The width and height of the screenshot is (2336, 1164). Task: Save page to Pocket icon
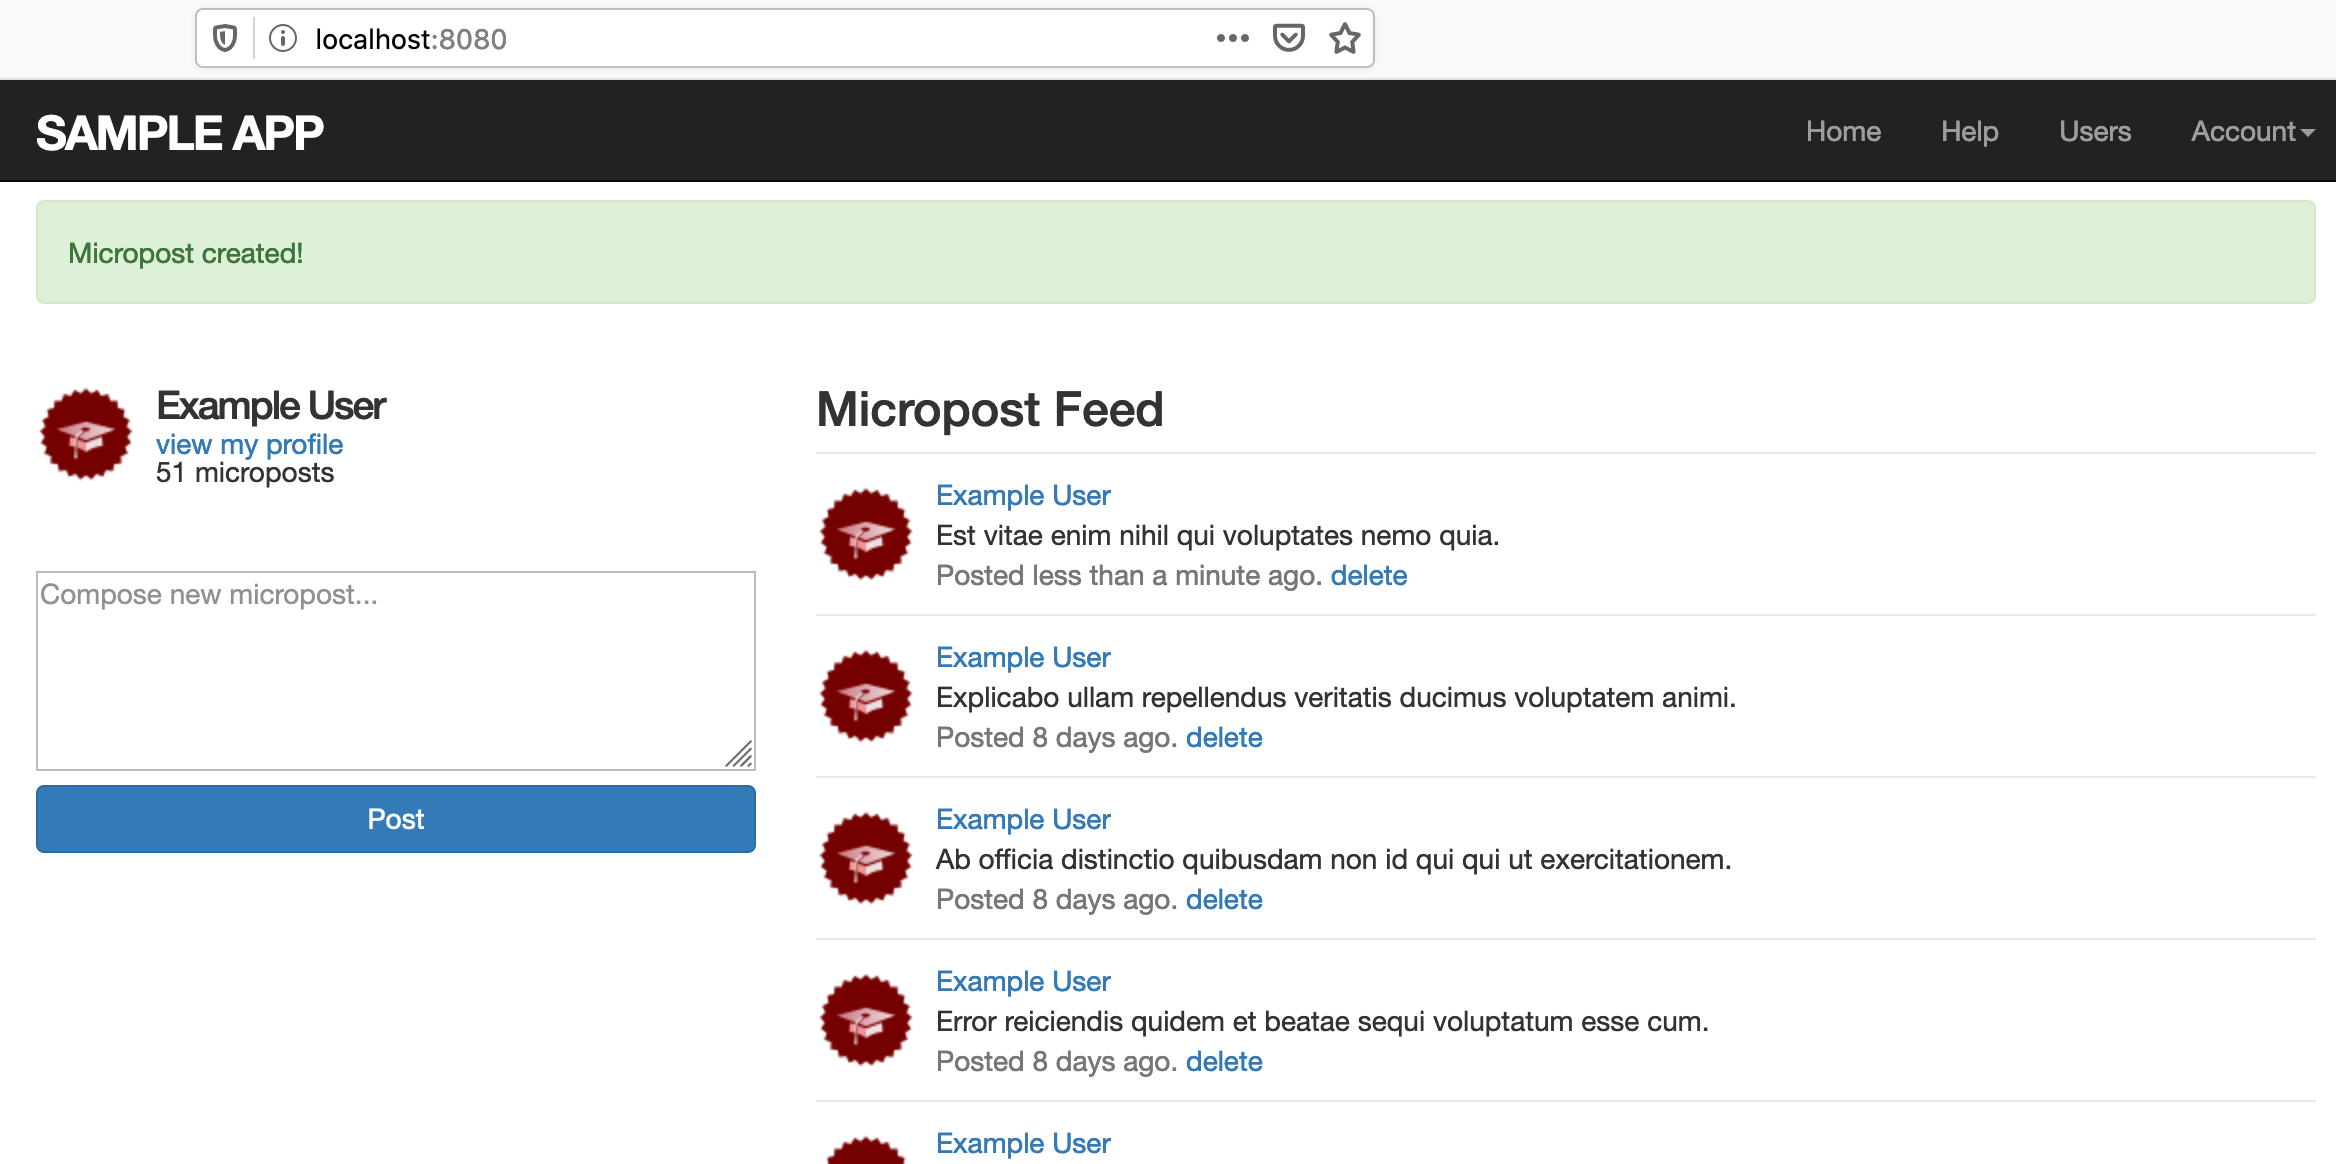coord(1288,39)
